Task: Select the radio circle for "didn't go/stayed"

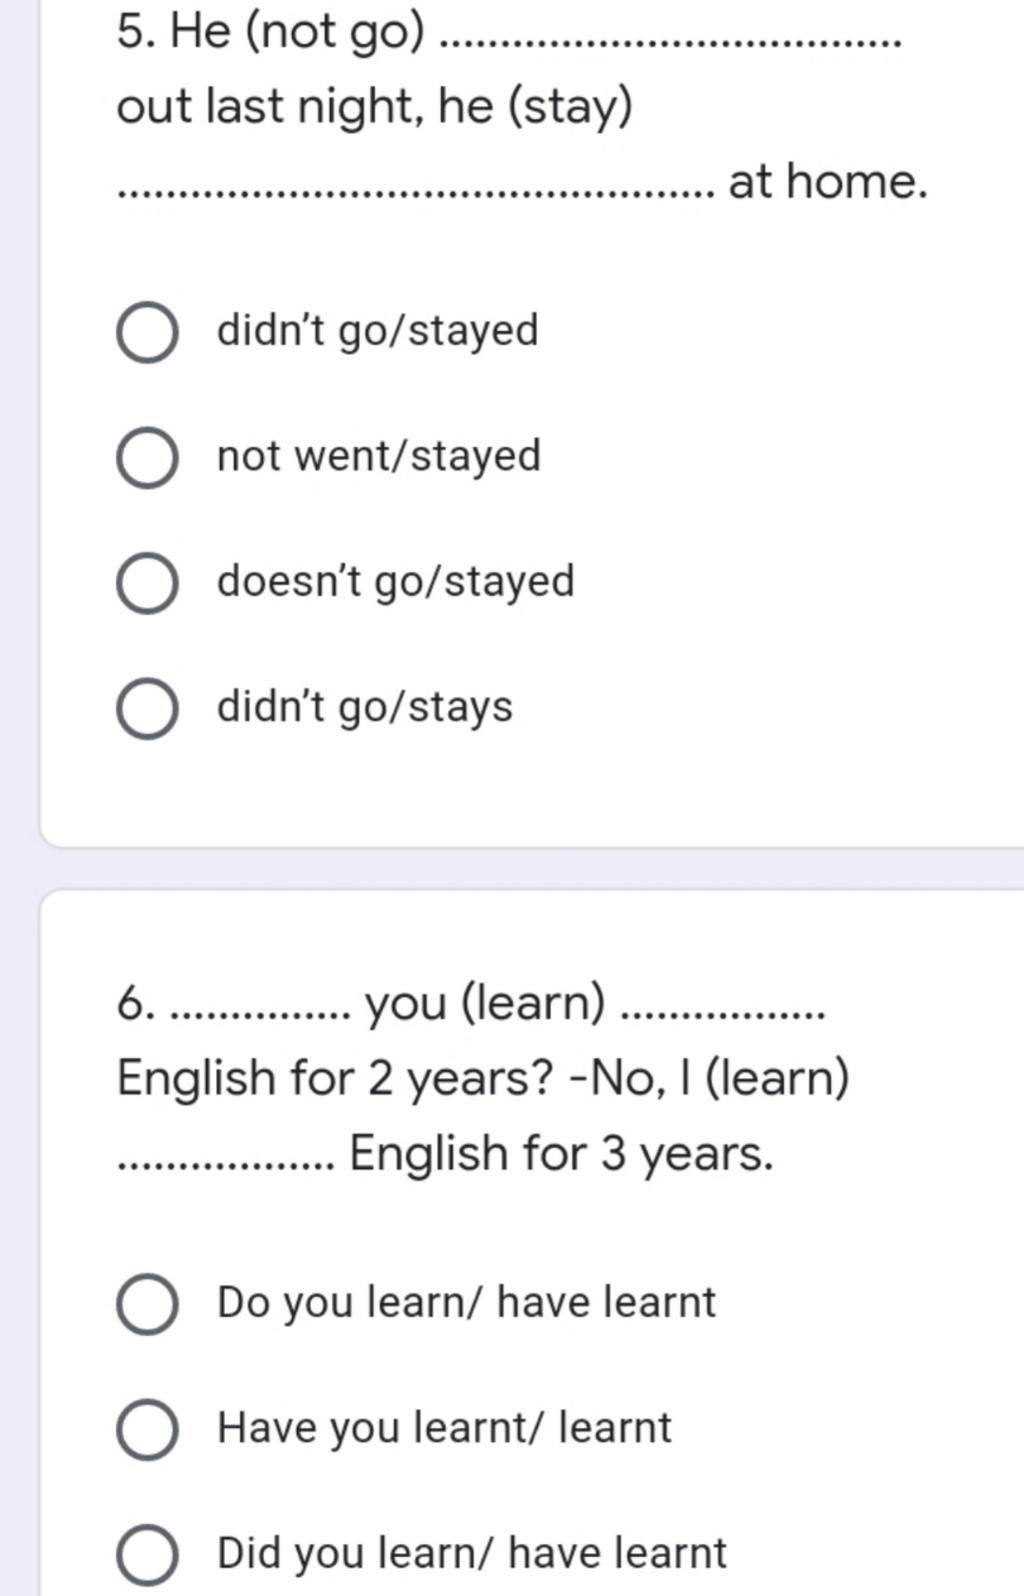Action: pos(148,332)
